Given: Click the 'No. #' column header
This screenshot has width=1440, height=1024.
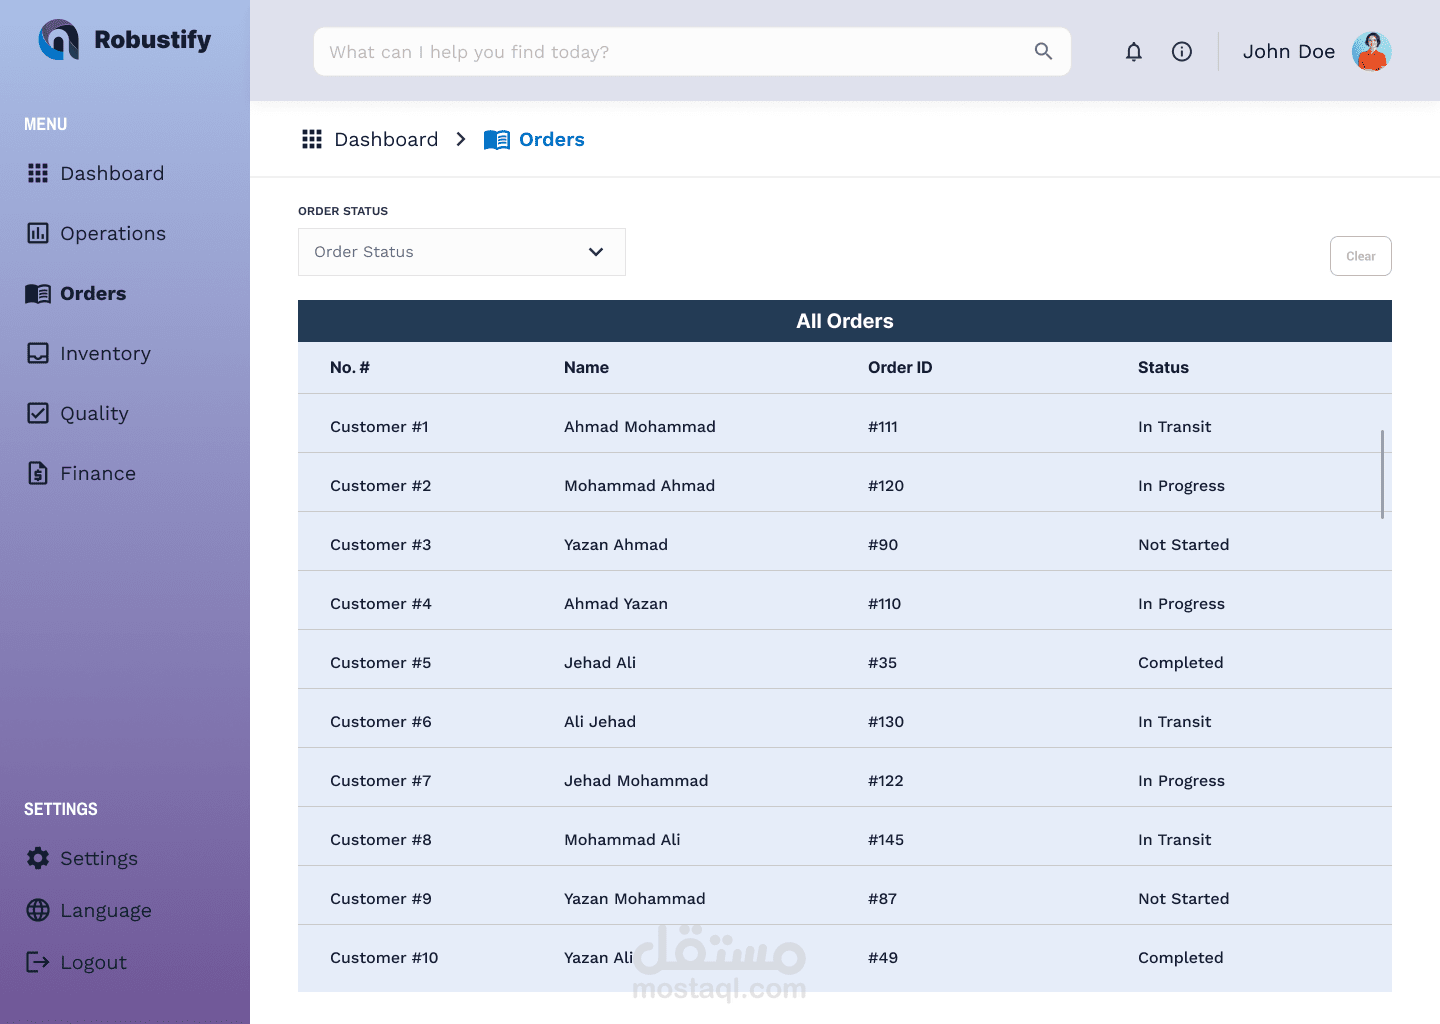Looking at the screenshot, I should click(x=350, y=367).
